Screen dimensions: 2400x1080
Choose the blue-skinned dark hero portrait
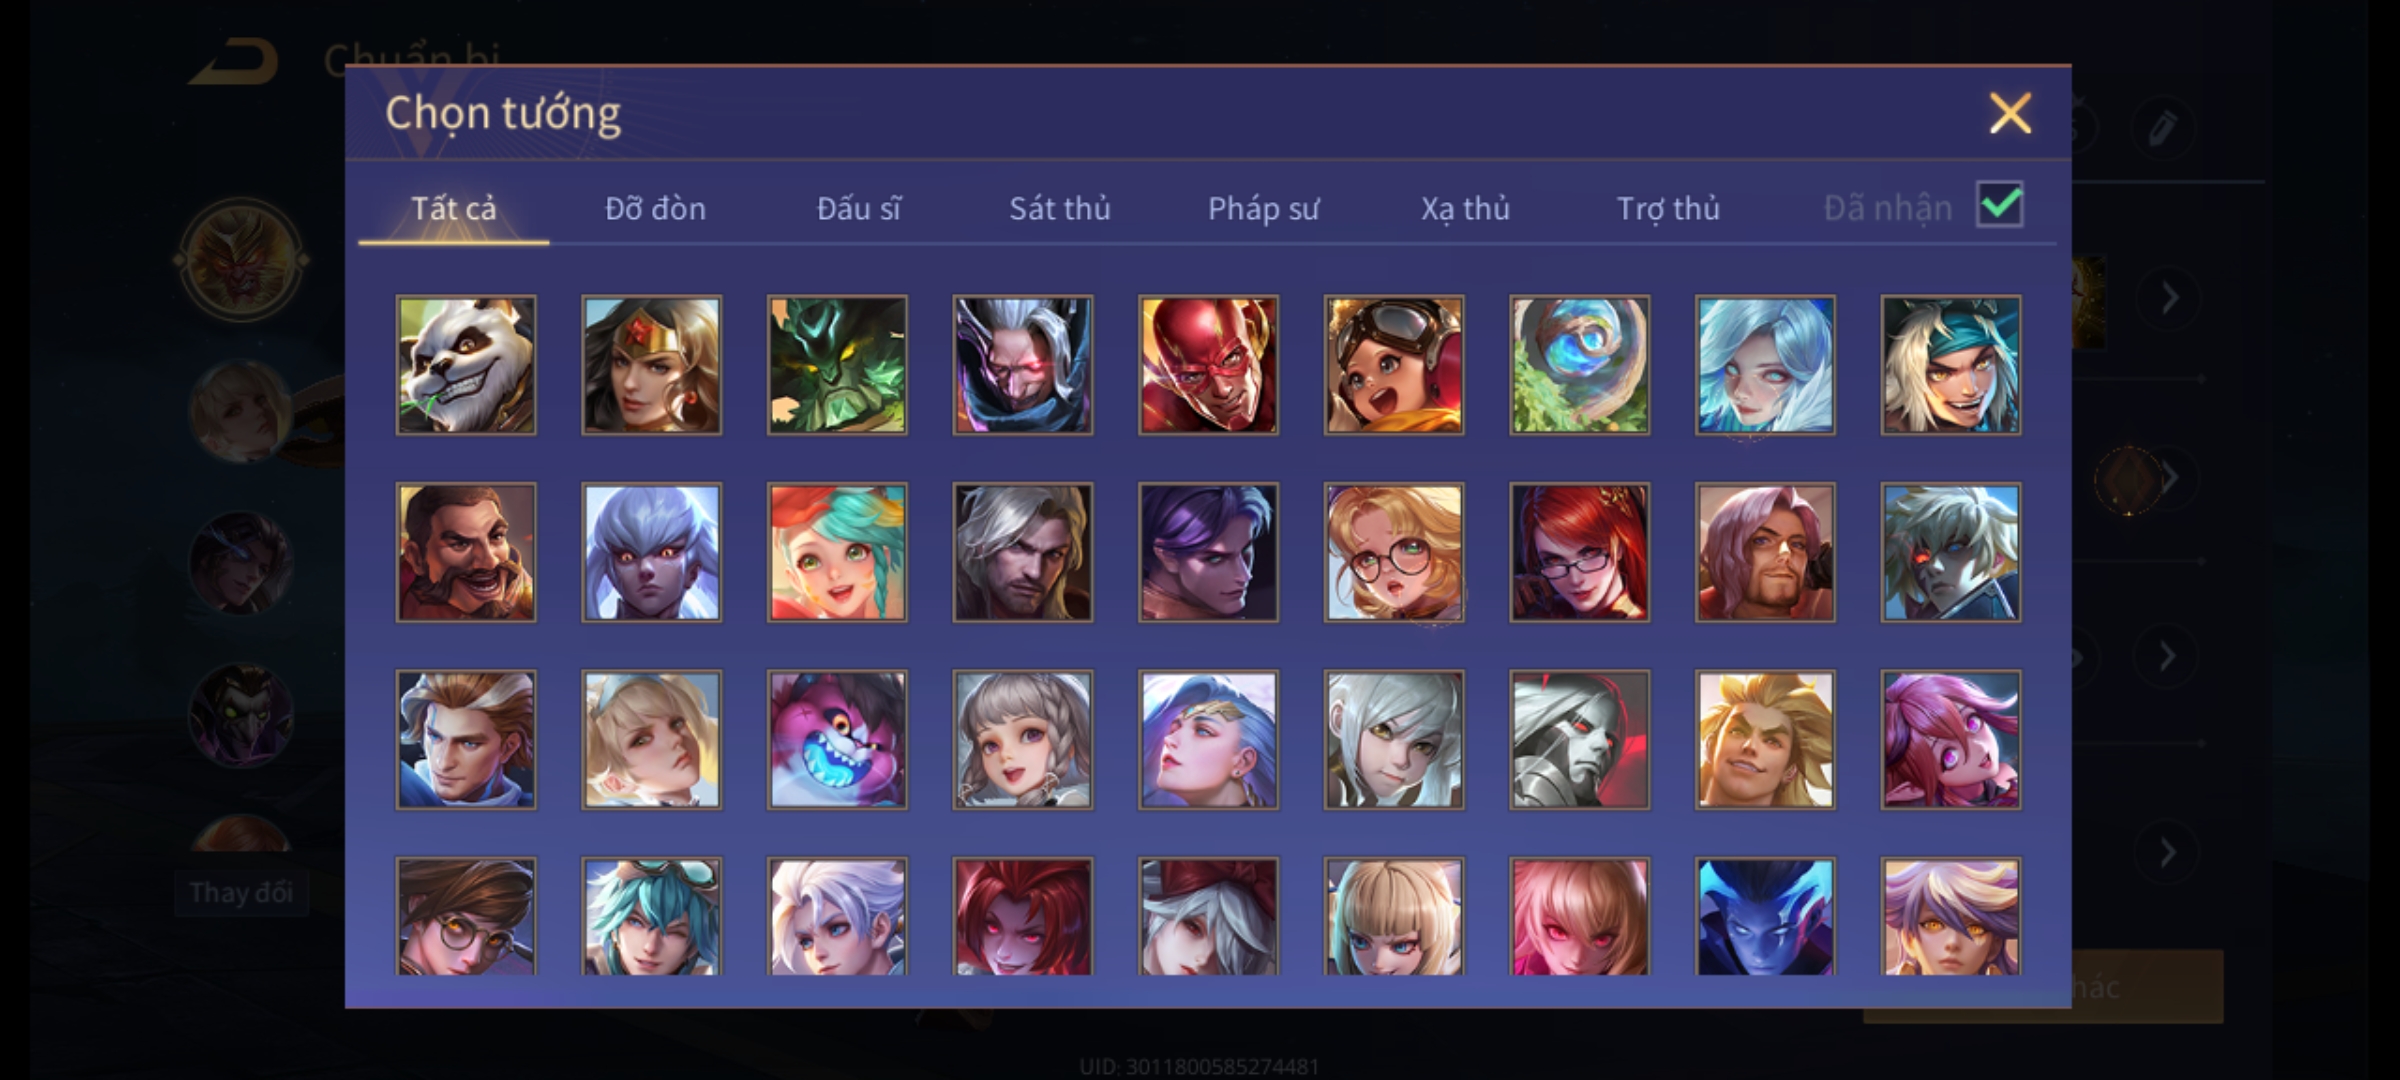tap(1765, 916)
